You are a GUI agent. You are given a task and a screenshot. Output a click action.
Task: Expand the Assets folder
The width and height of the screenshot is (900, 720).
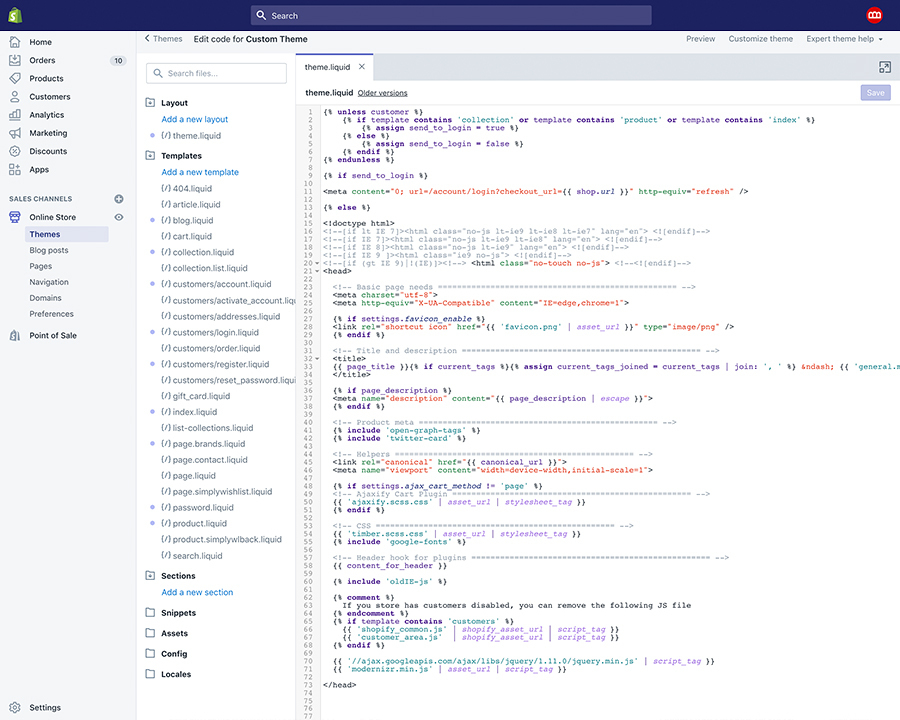pyautogui.click(x=151, y=633)
